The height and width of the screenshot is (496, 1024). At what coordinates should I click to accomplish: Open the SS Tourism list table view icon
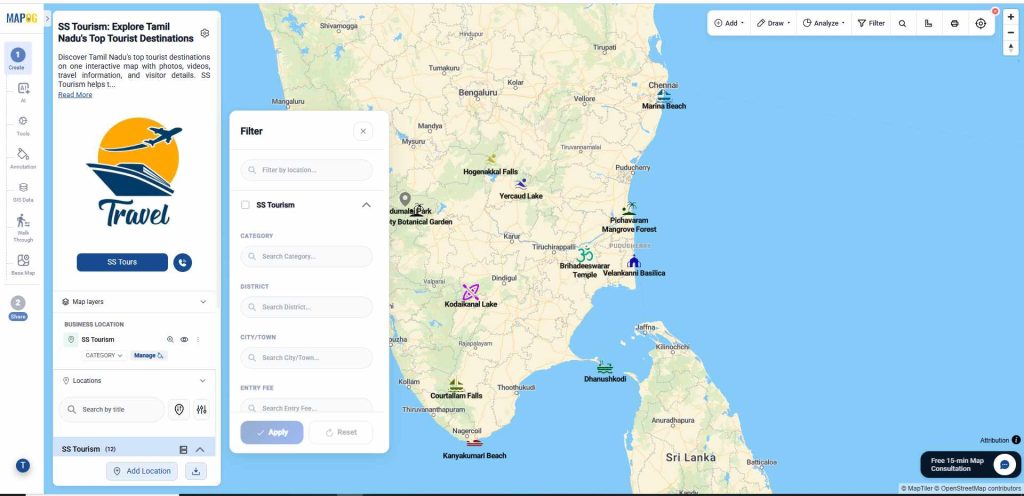pyautogui.click(x=184, y=450)
